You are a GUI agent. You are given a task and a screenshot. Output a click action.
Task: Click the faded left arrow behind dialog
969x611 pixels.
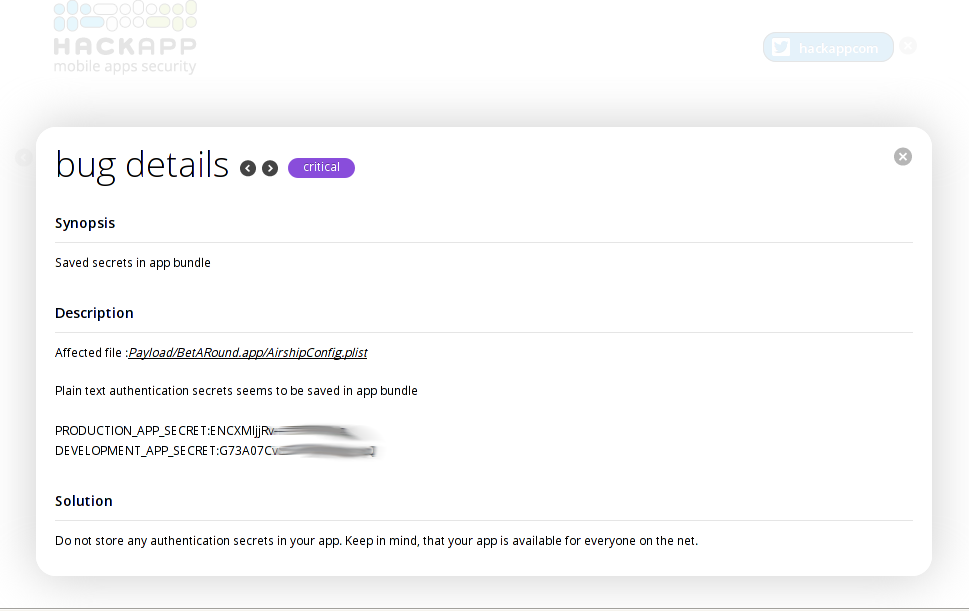23,158
